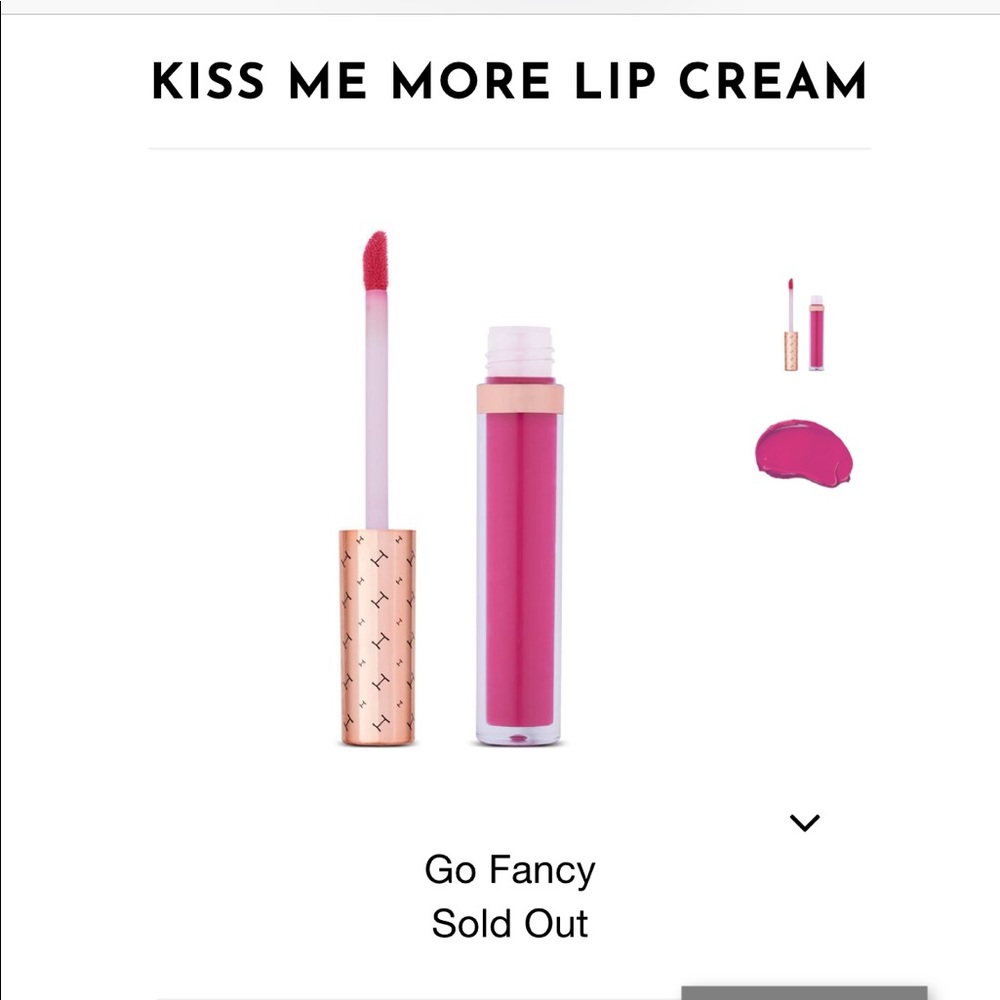Expand more thumbnails with the down chevron
Viewport: 1000px width, 1000px height.
click(805, 822)
